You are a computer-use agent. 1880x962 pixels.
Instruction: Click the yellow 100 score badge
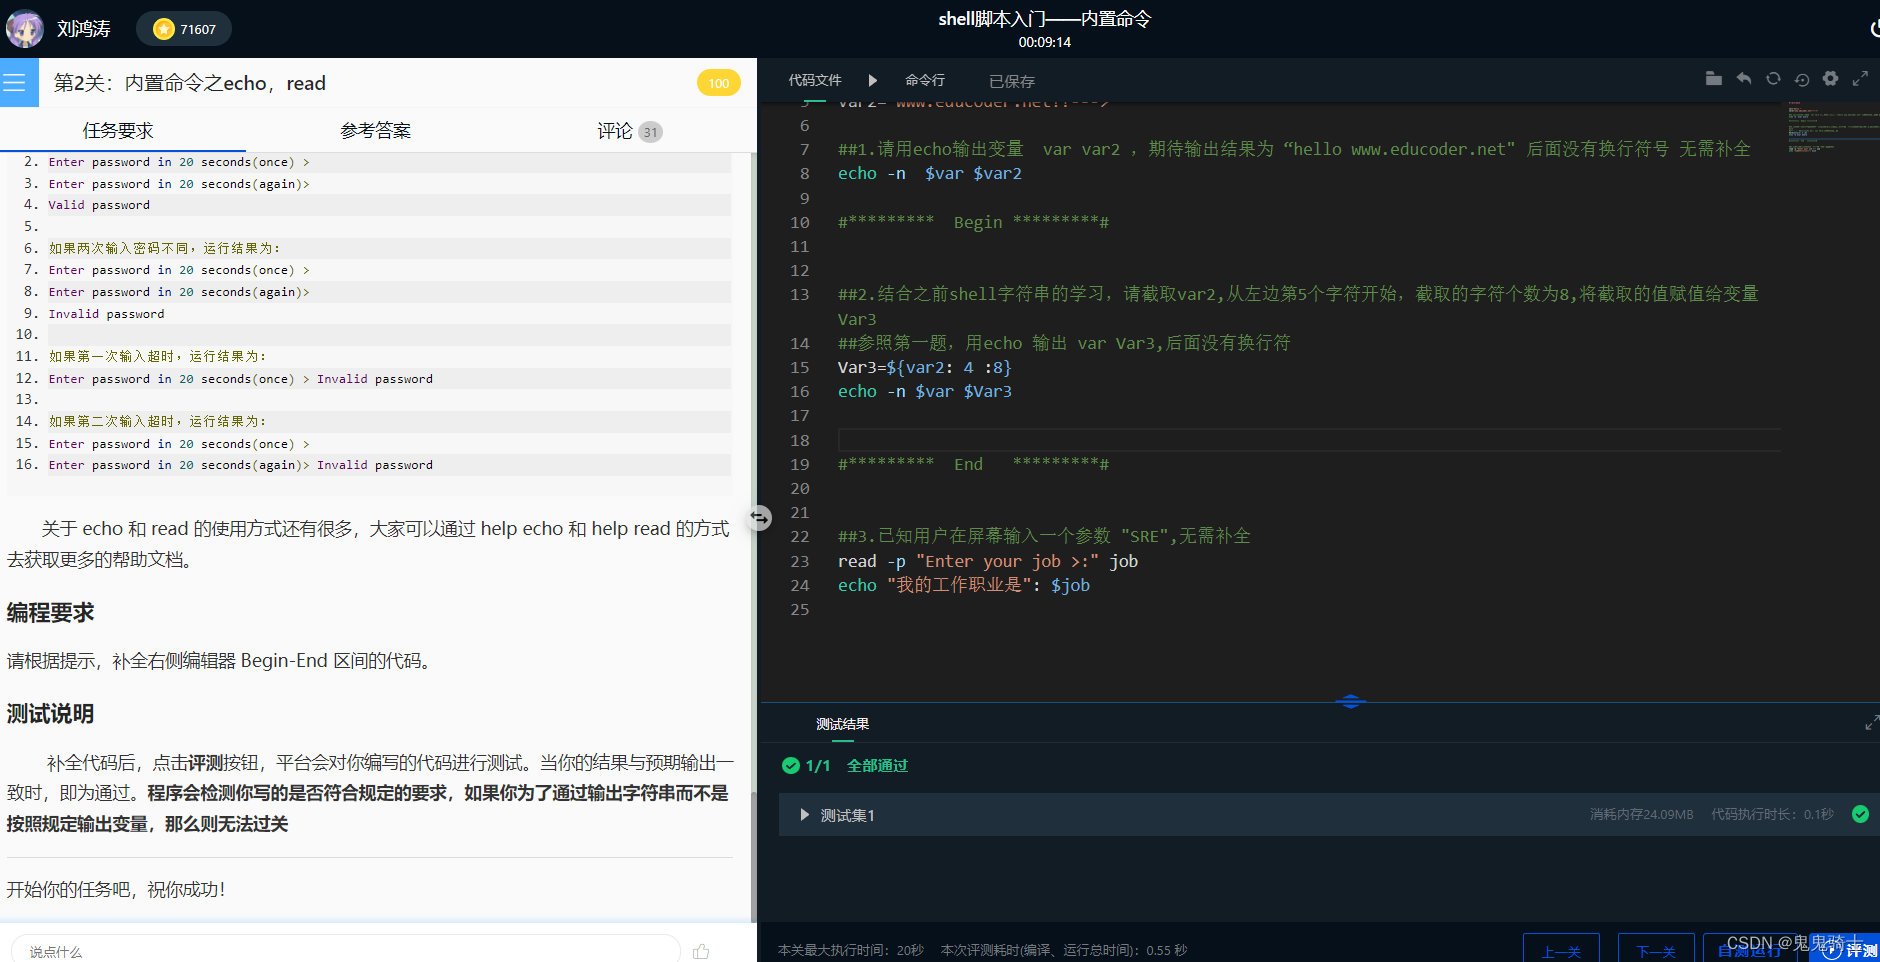click(718, 82)
